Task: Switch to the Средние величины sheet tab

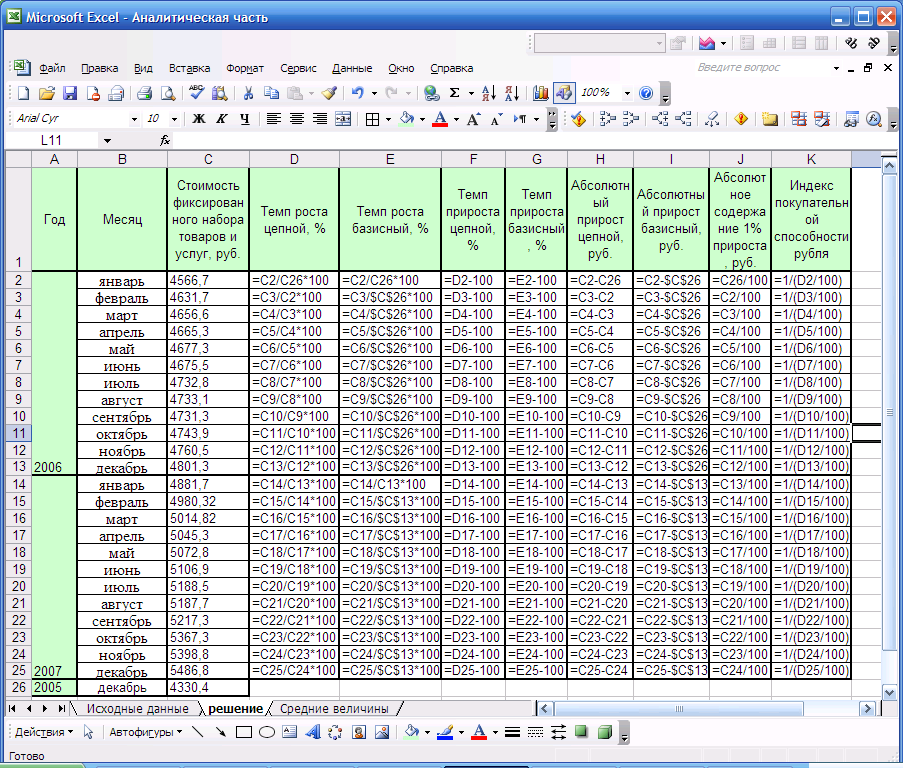Action: [334, 709]
